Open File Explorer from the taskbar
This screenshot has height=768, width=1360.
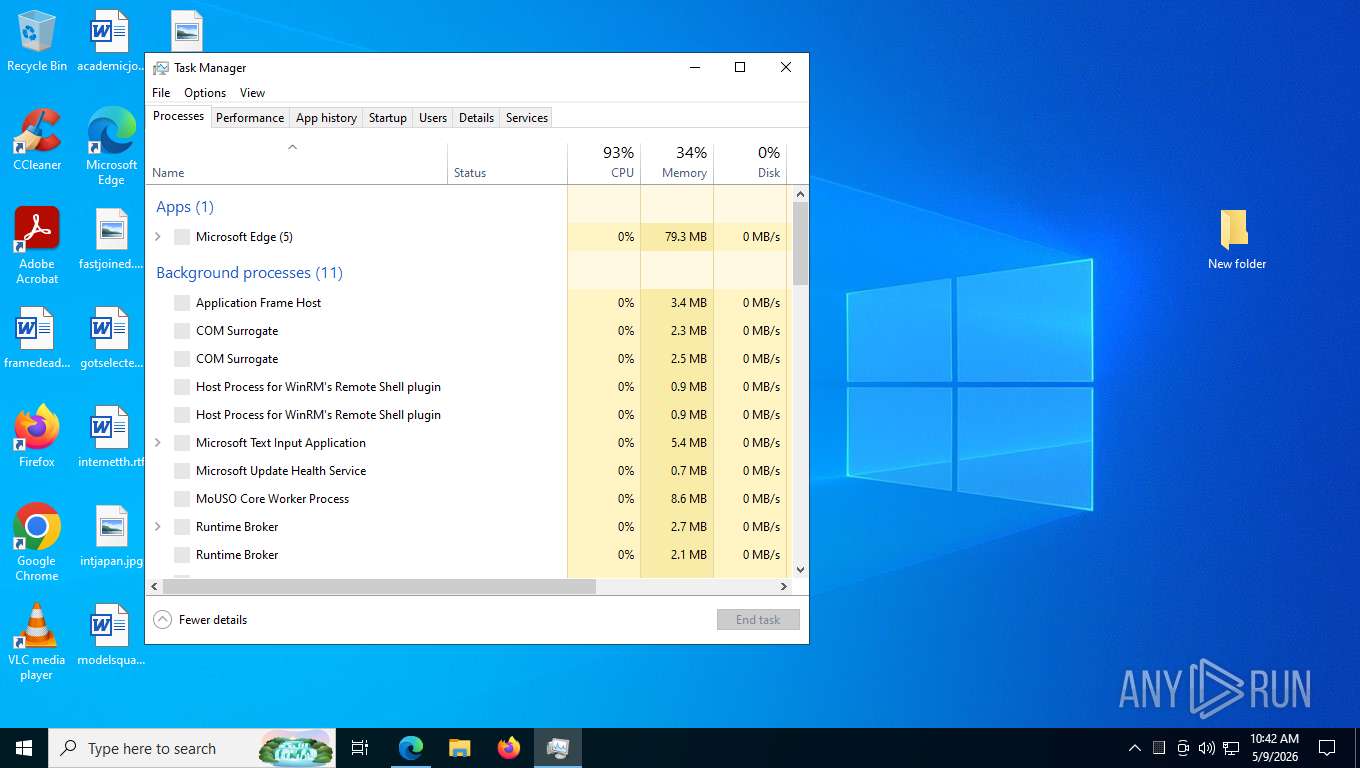[x=459, y=748]
